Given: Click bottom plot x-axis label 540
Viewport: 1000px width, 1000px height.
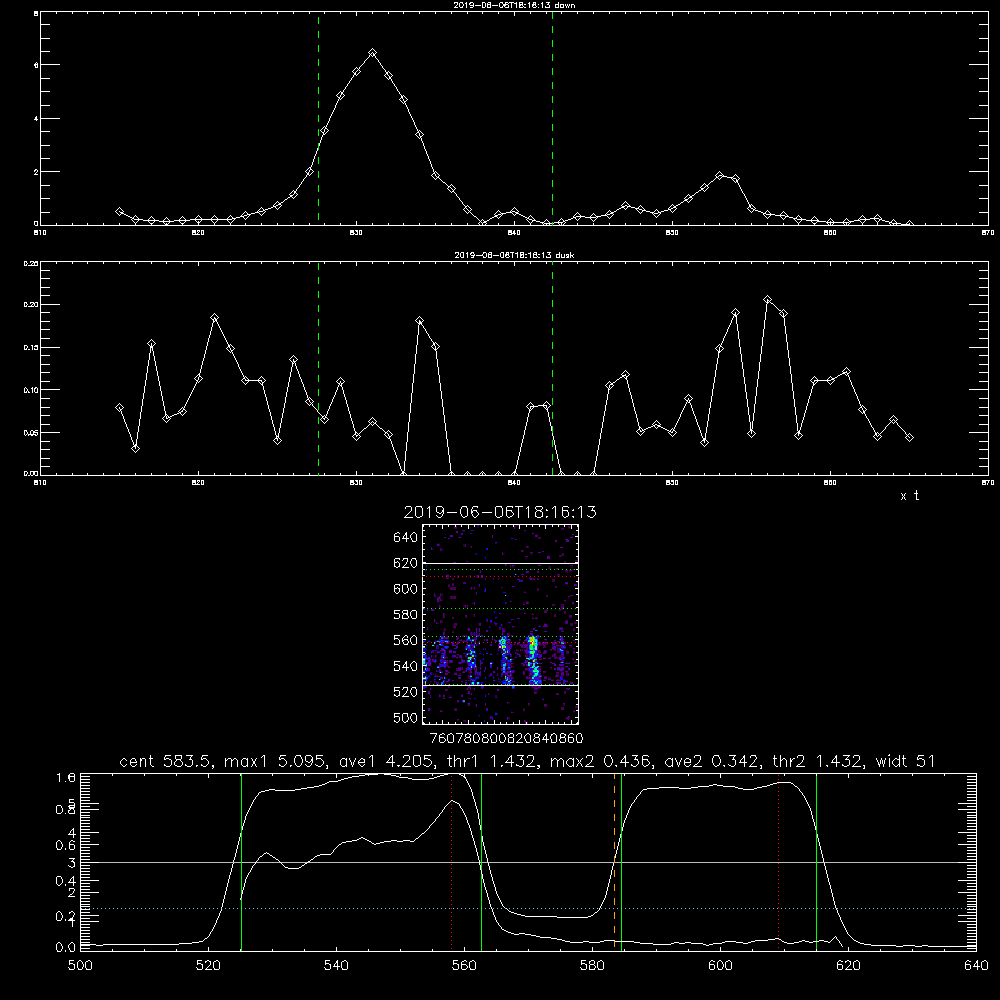Looking at the screenshot, I should point(336,965).
